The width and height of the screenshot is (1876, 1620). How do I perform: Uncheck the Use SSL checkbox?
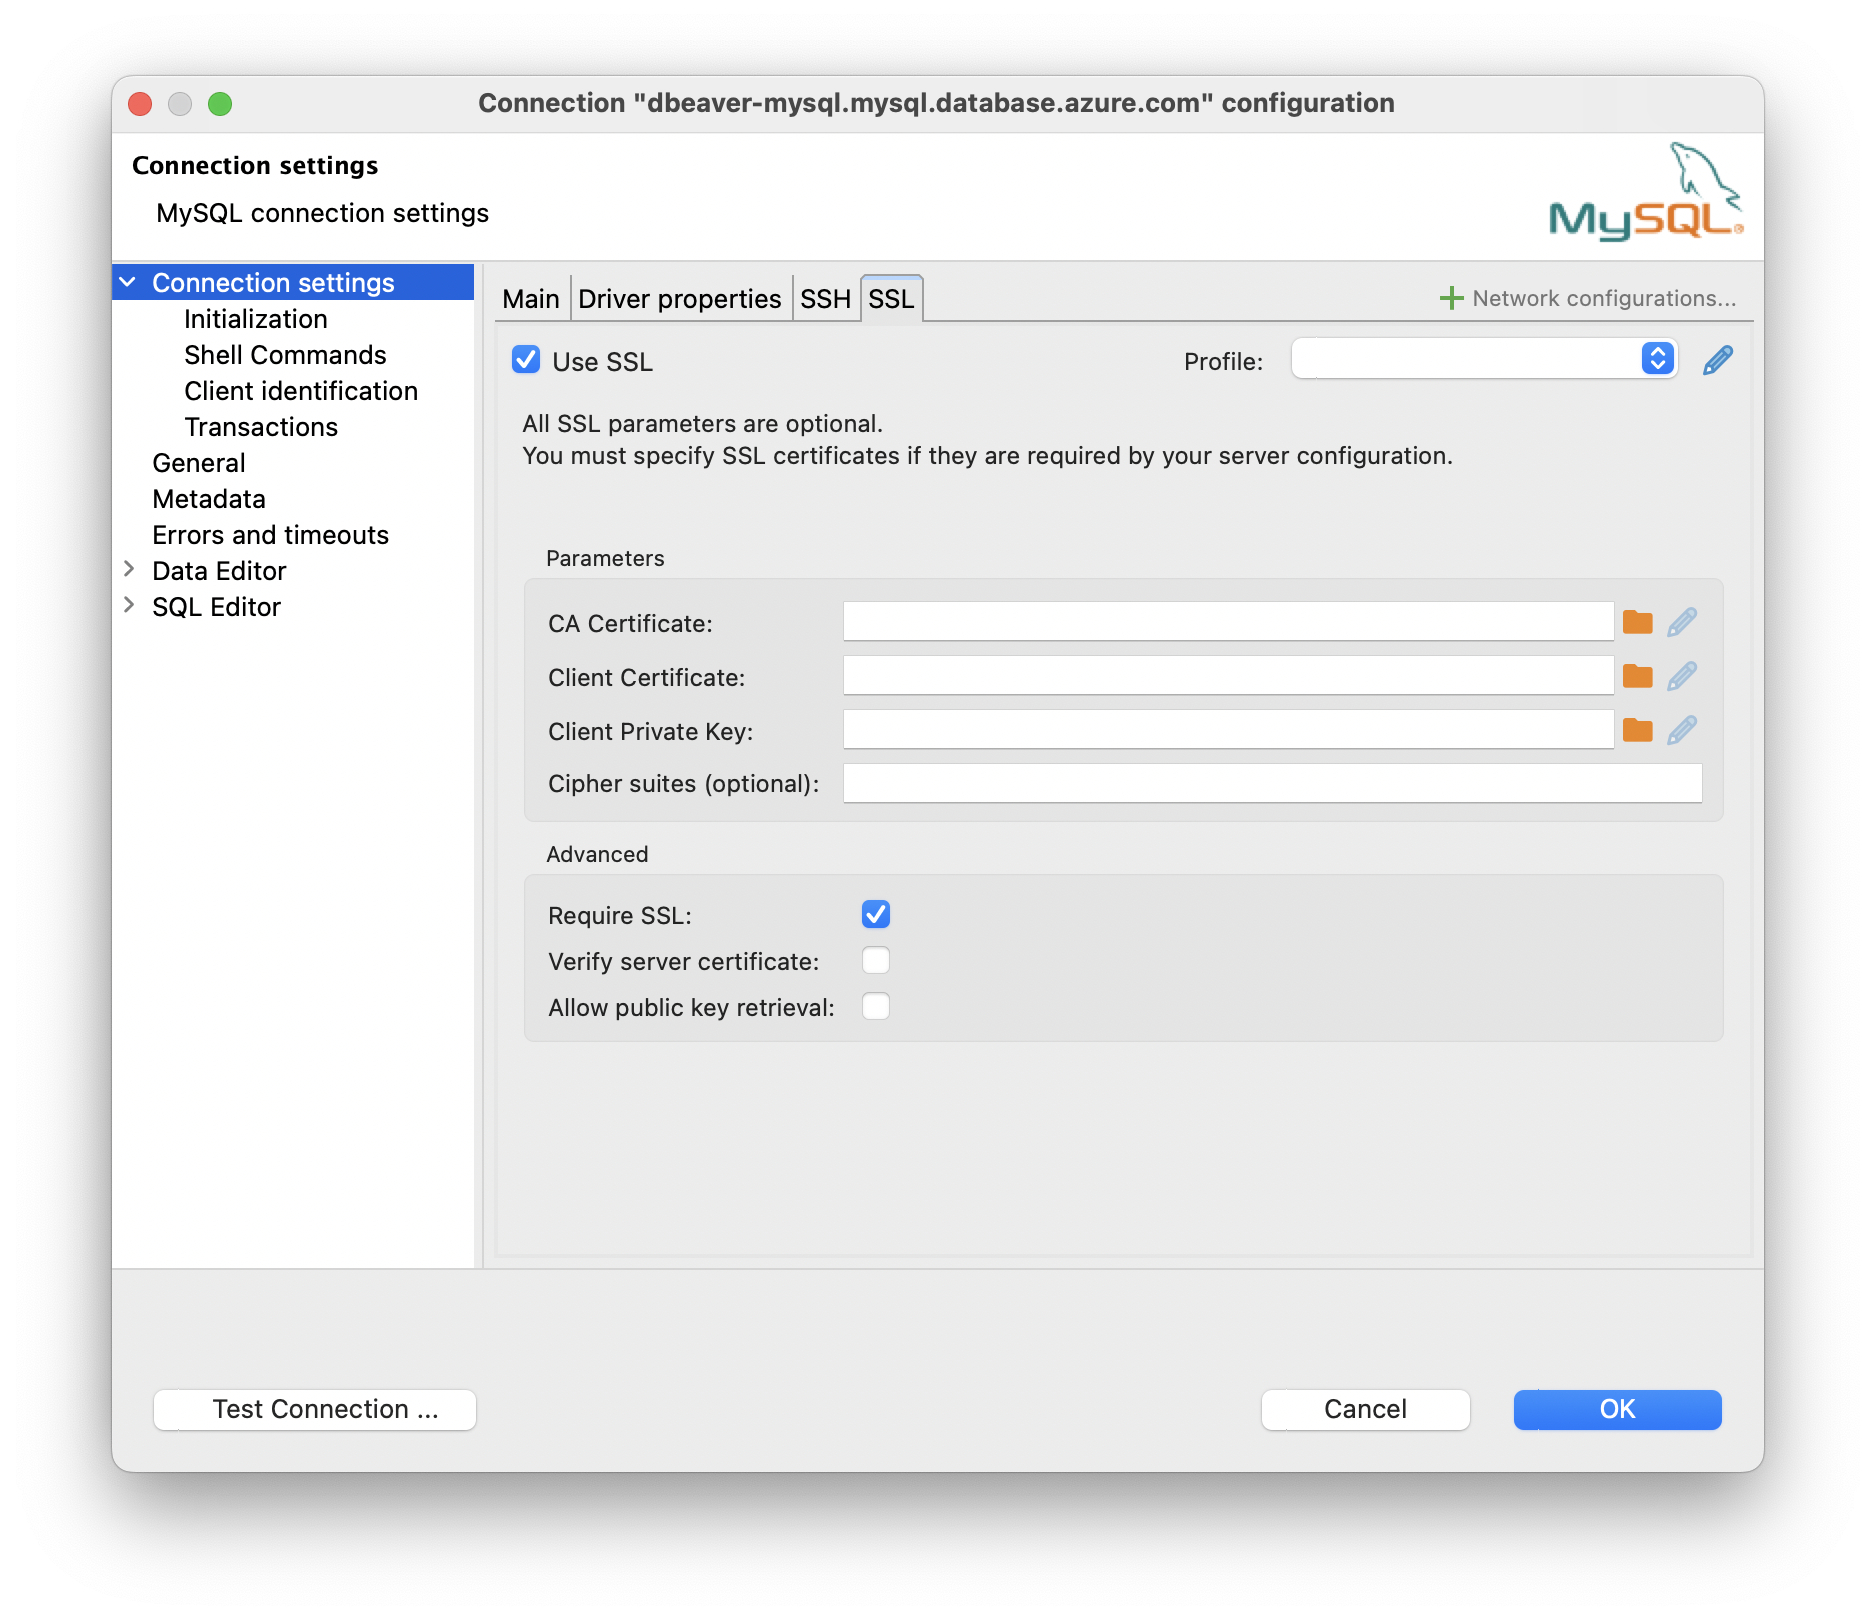click(x=526, y=360)
